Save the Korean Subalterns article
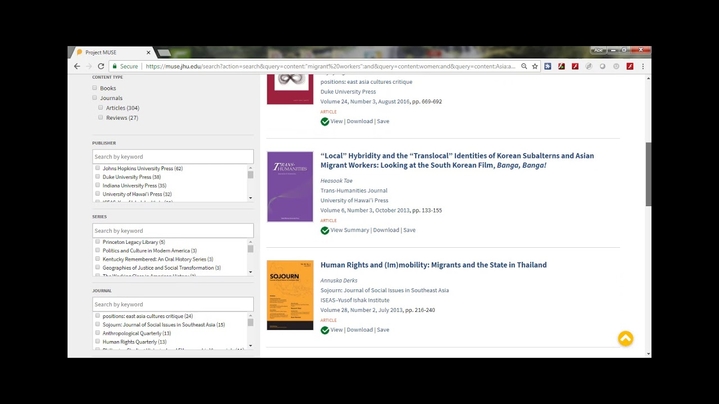 (409, 230)
